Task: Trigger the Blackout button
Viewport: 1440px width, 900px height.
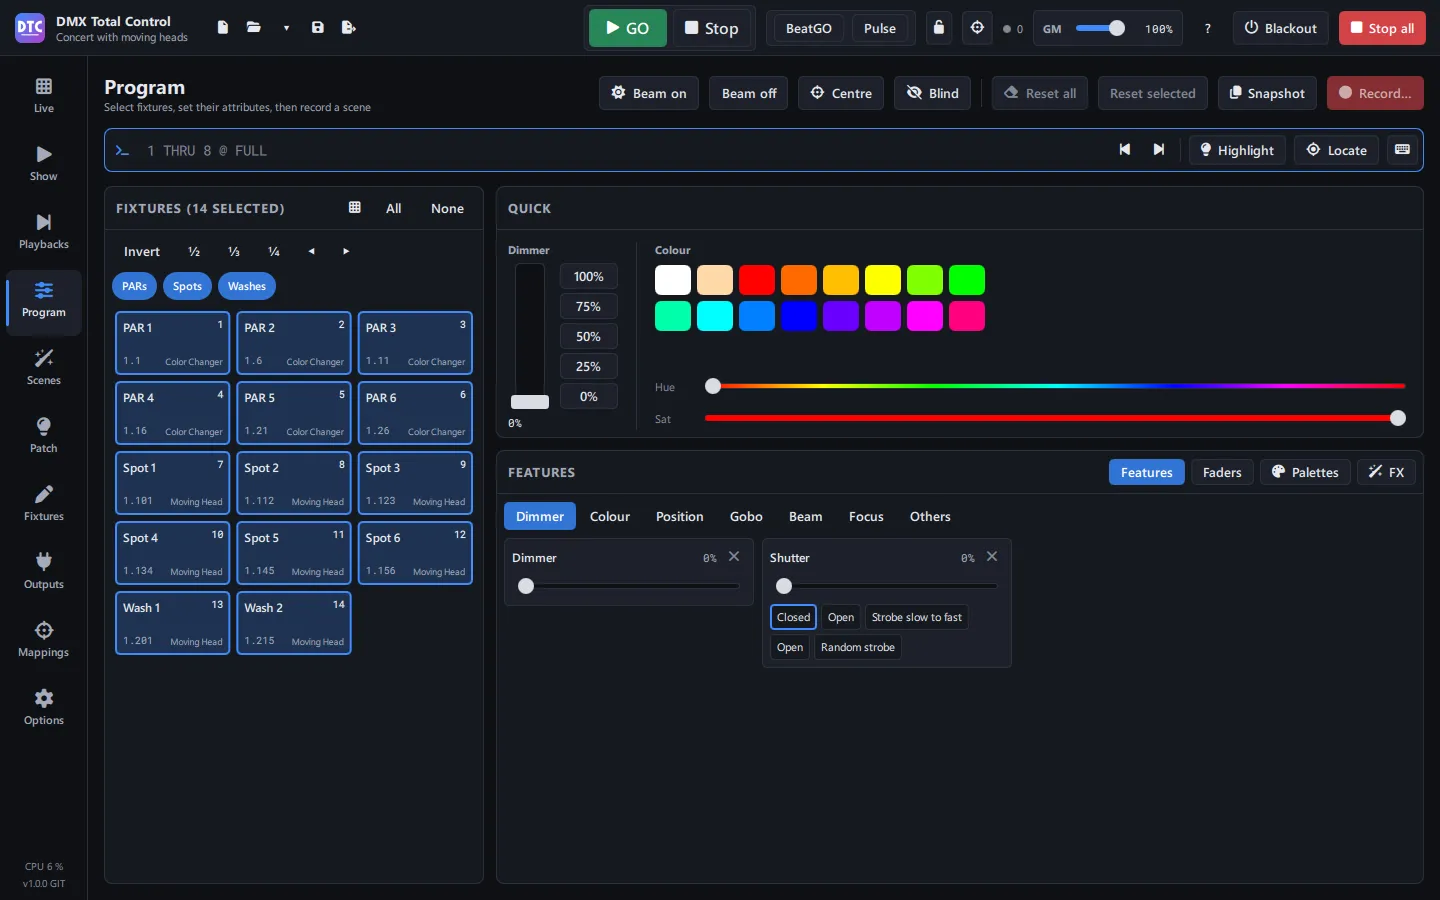Action: 1281,28
